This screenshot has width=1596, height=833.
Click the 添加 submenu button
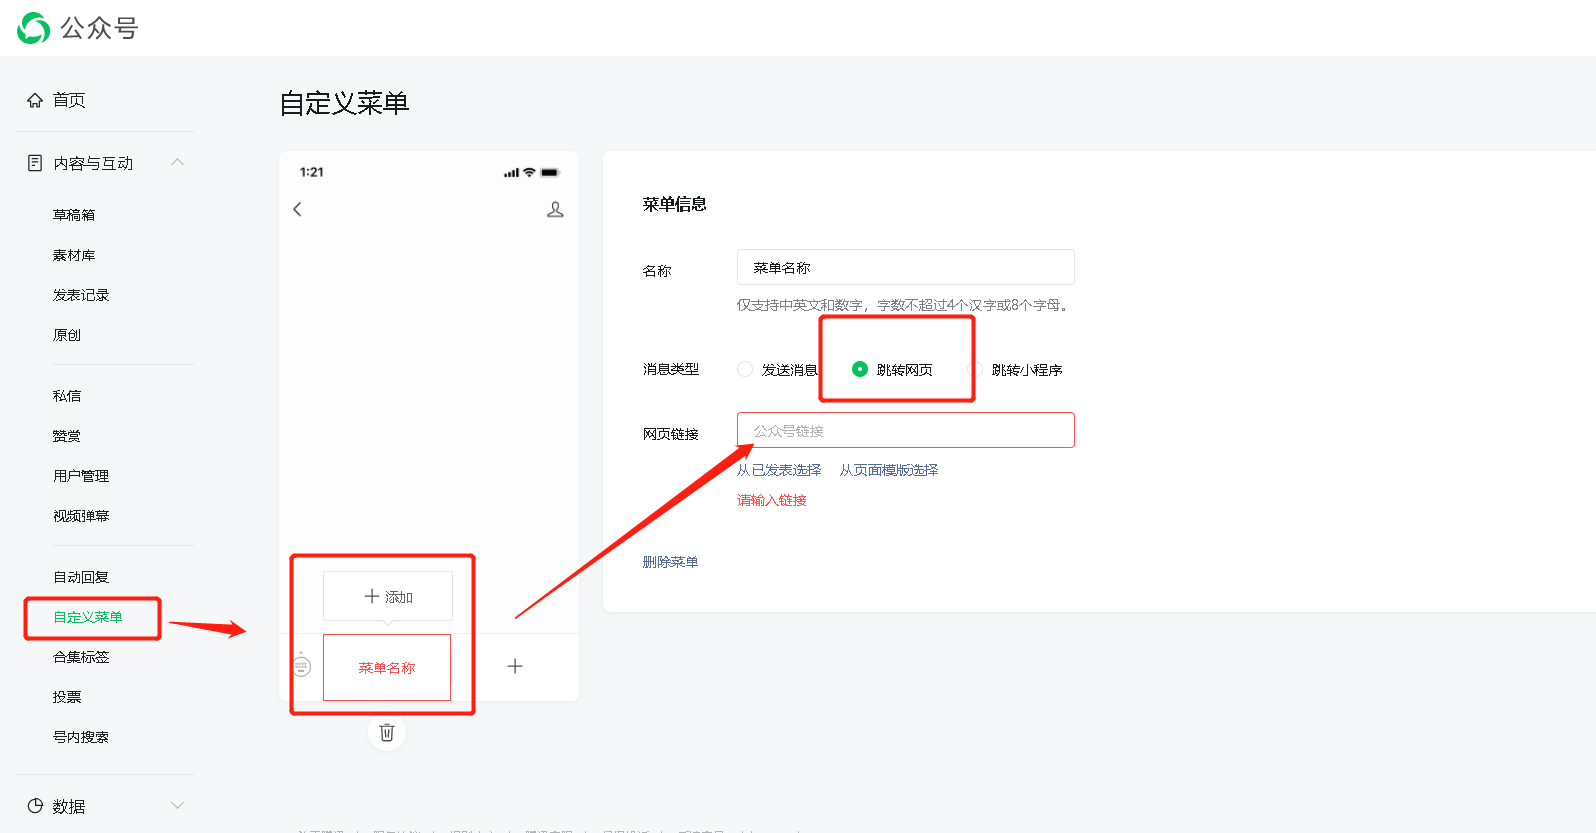[x=388, y=596]
